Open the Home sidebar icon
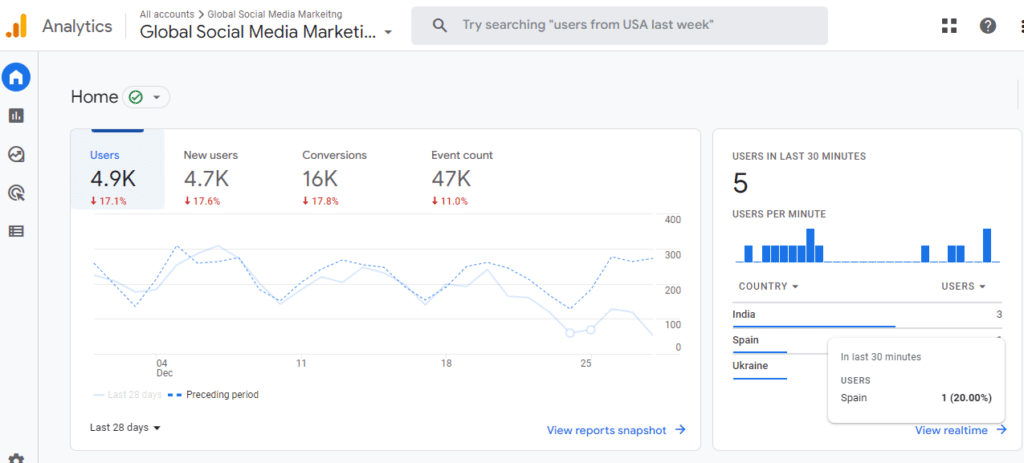The image size is (1024, 463). (x=16, y=78)
